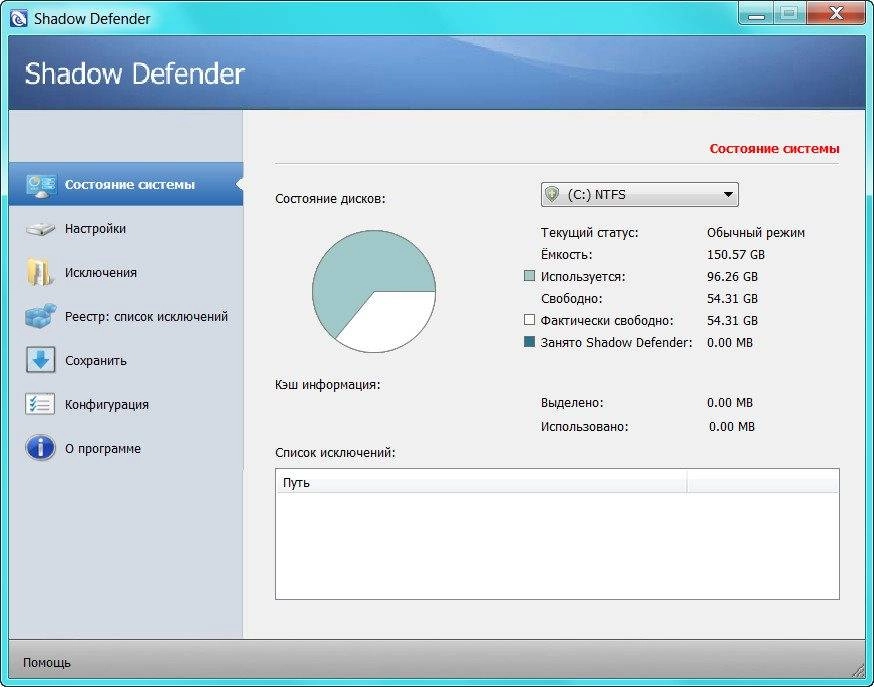Click the disk usage pie chart
Viewport: 874px width, 687px height.
(374, 291)
